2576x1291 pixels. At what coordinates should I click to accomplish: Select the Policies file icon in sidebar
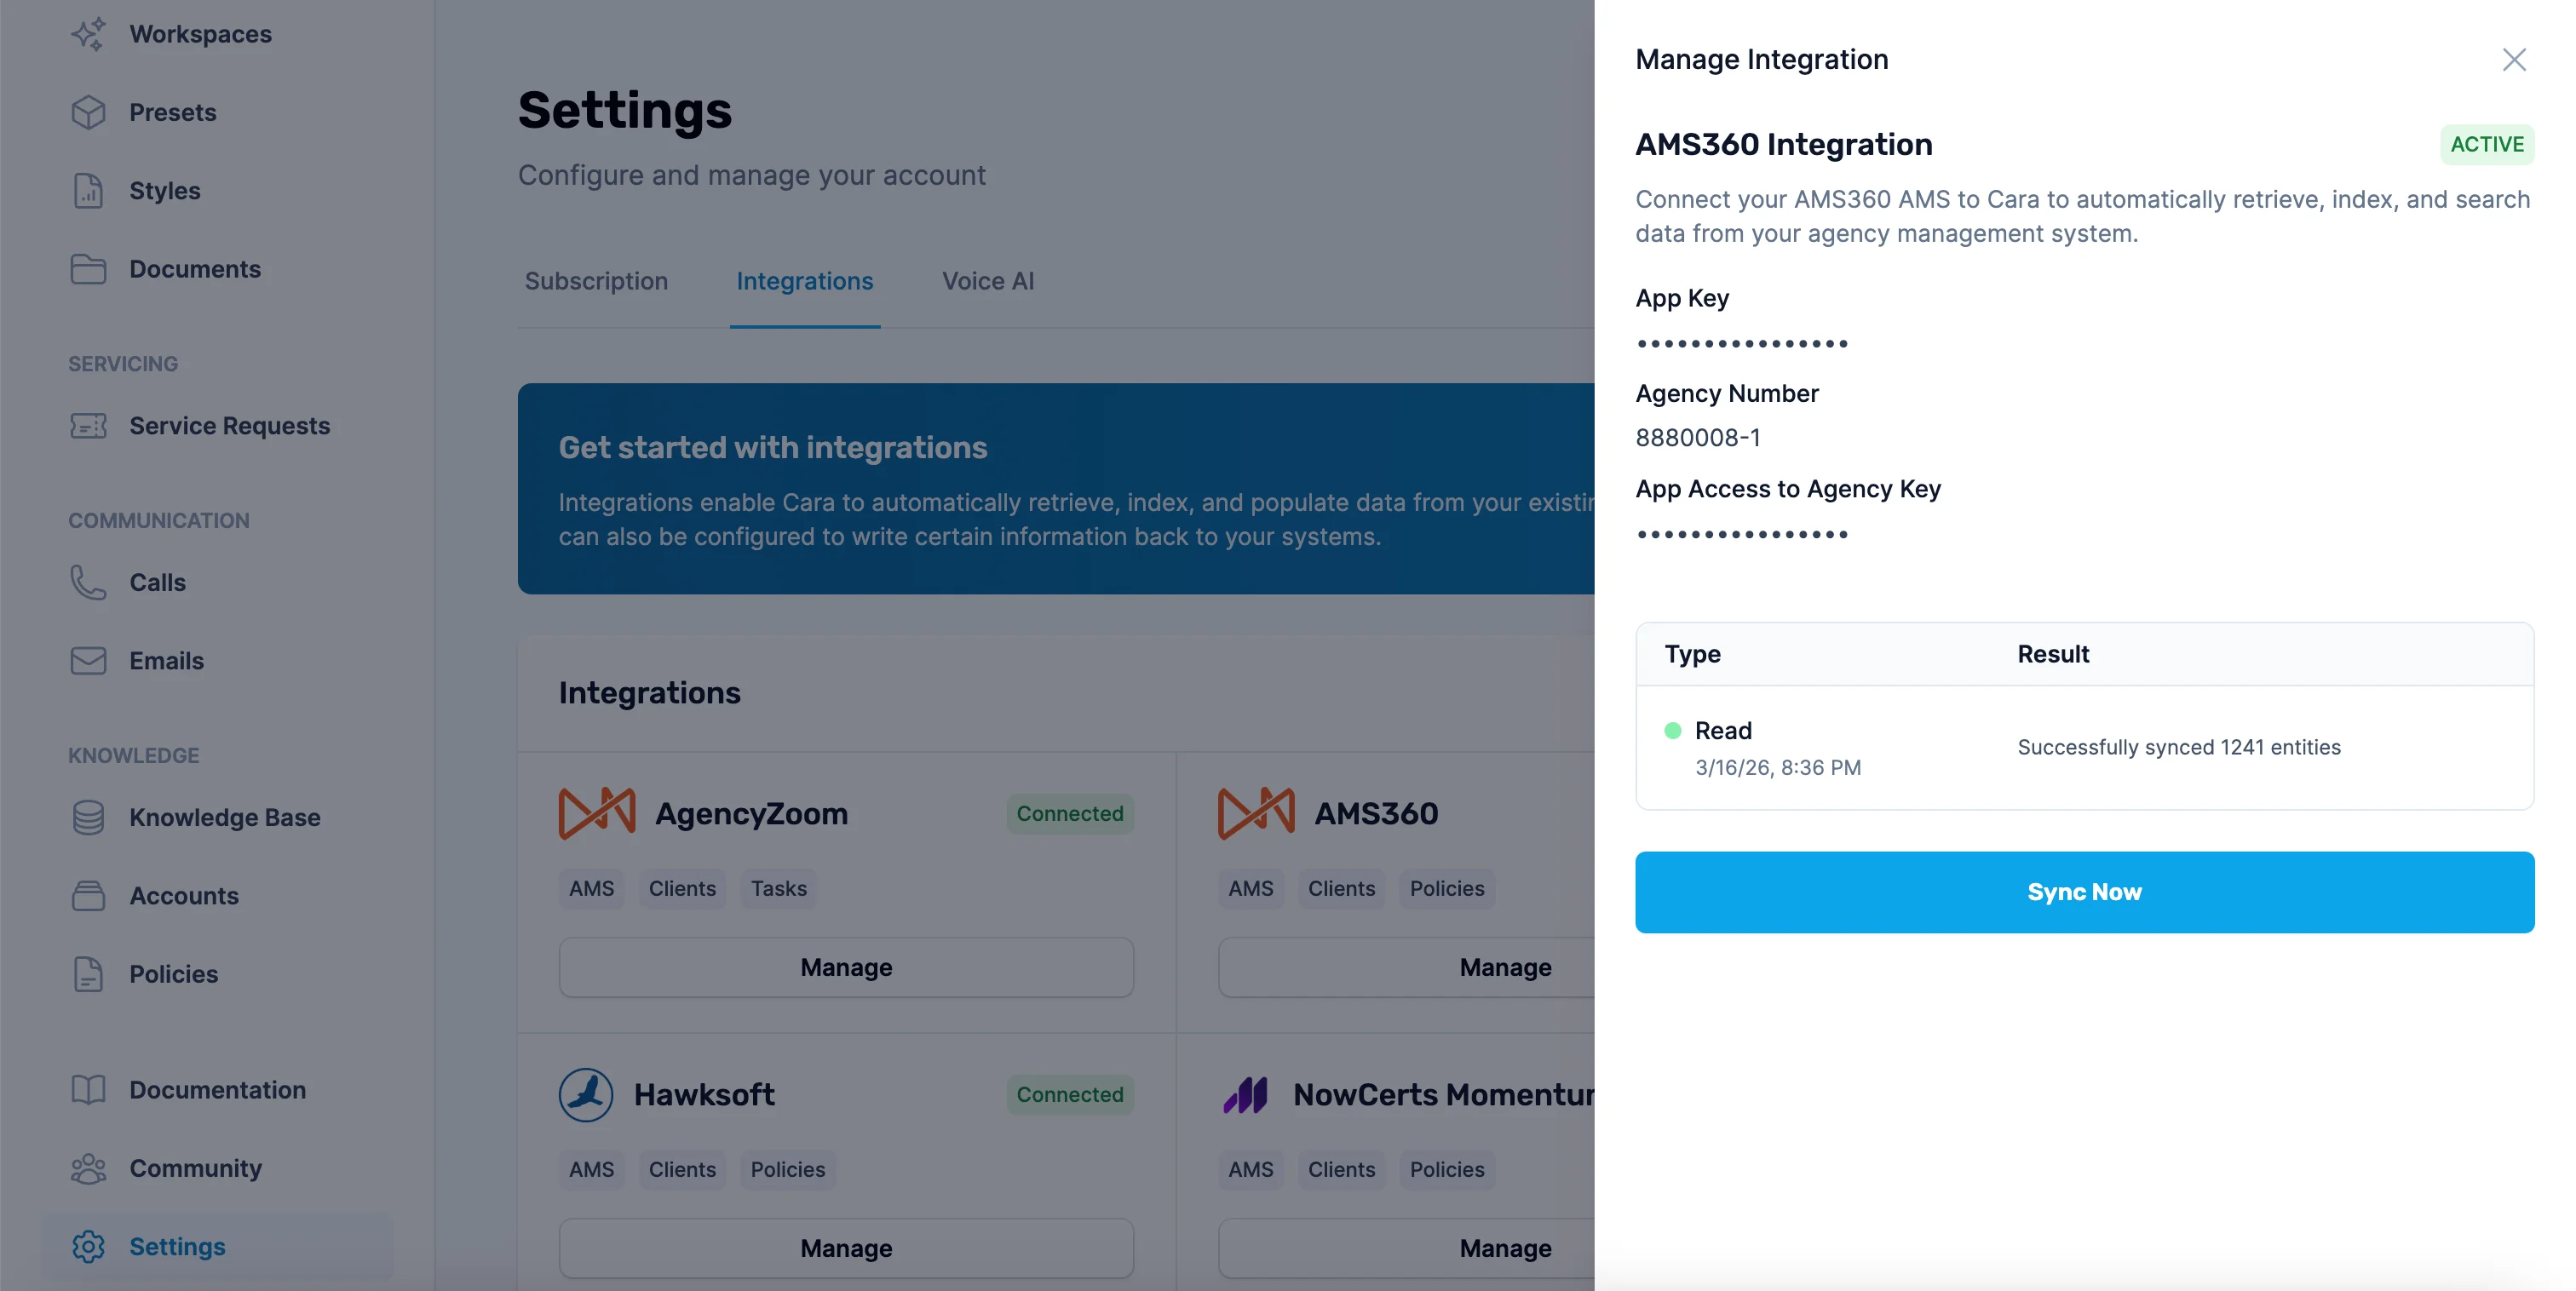88,974
